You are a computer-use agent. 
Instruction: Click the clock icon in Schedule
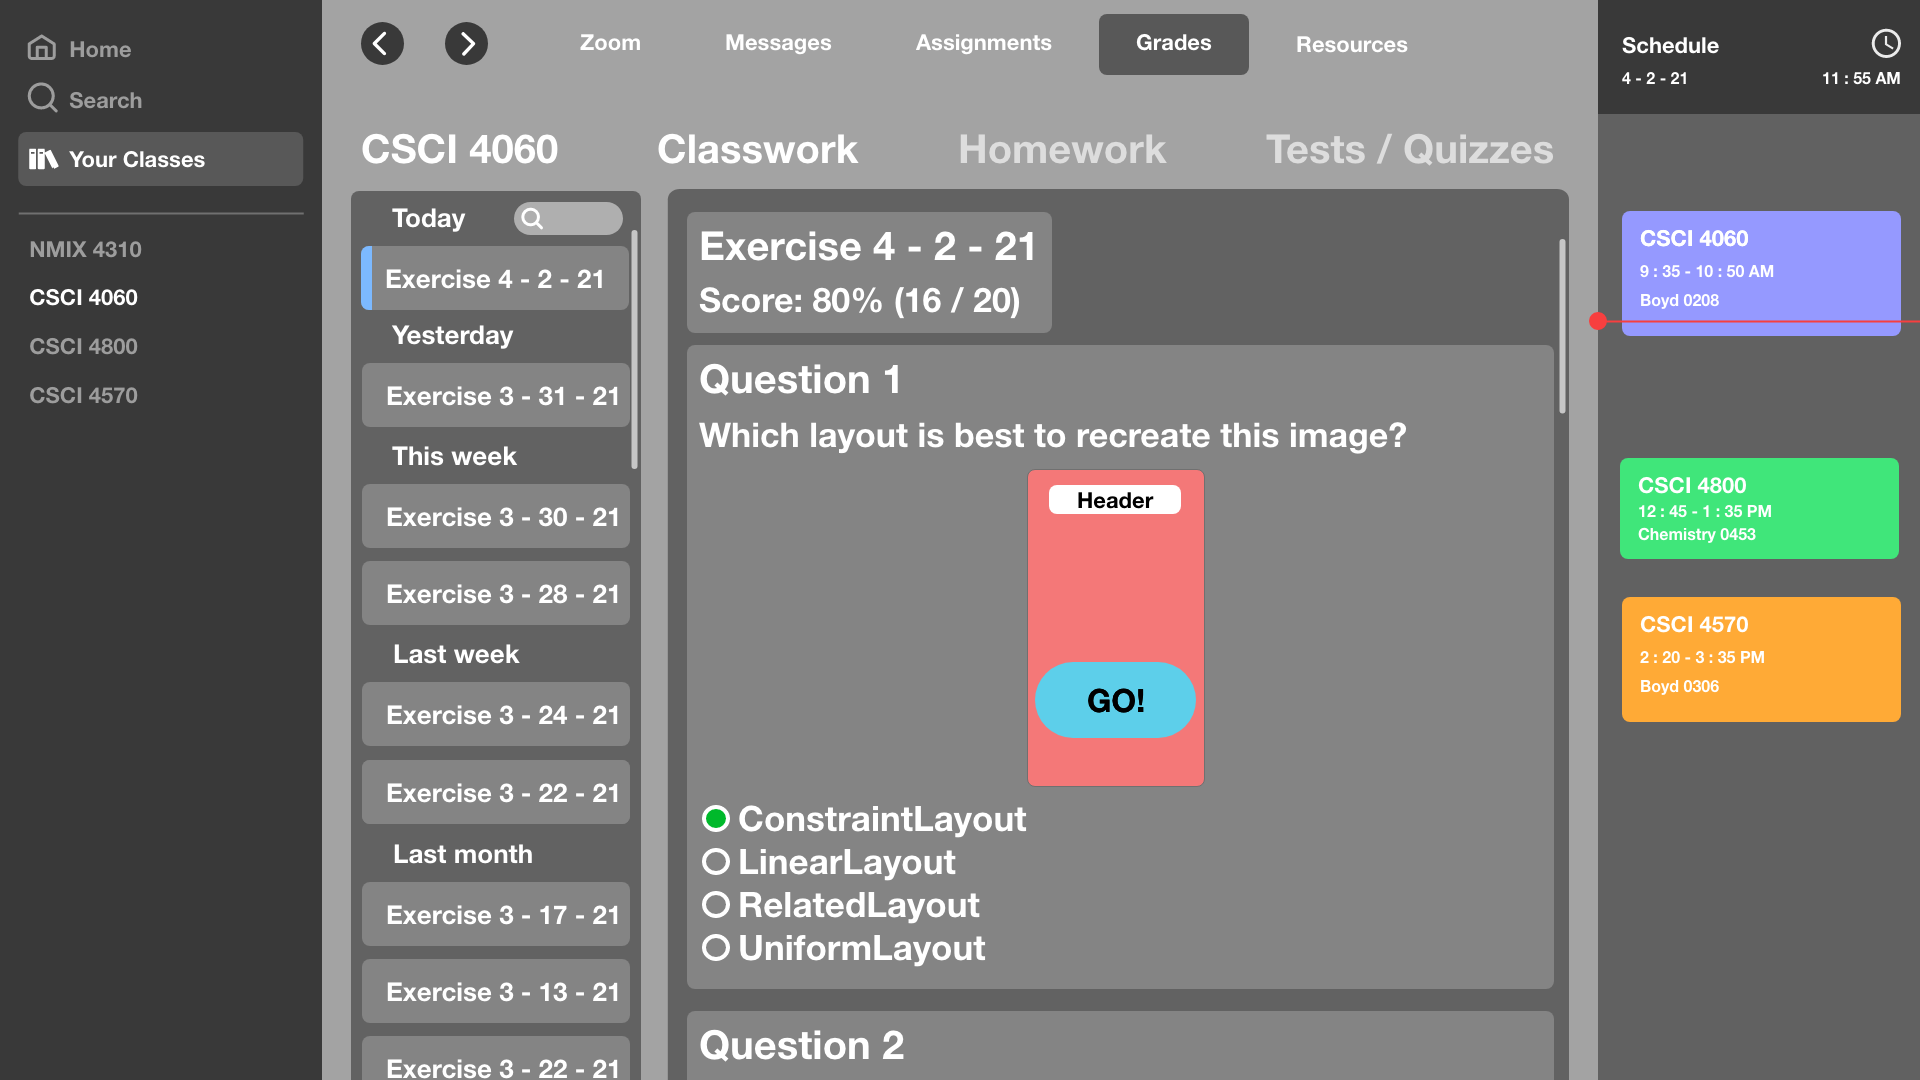1885,43
